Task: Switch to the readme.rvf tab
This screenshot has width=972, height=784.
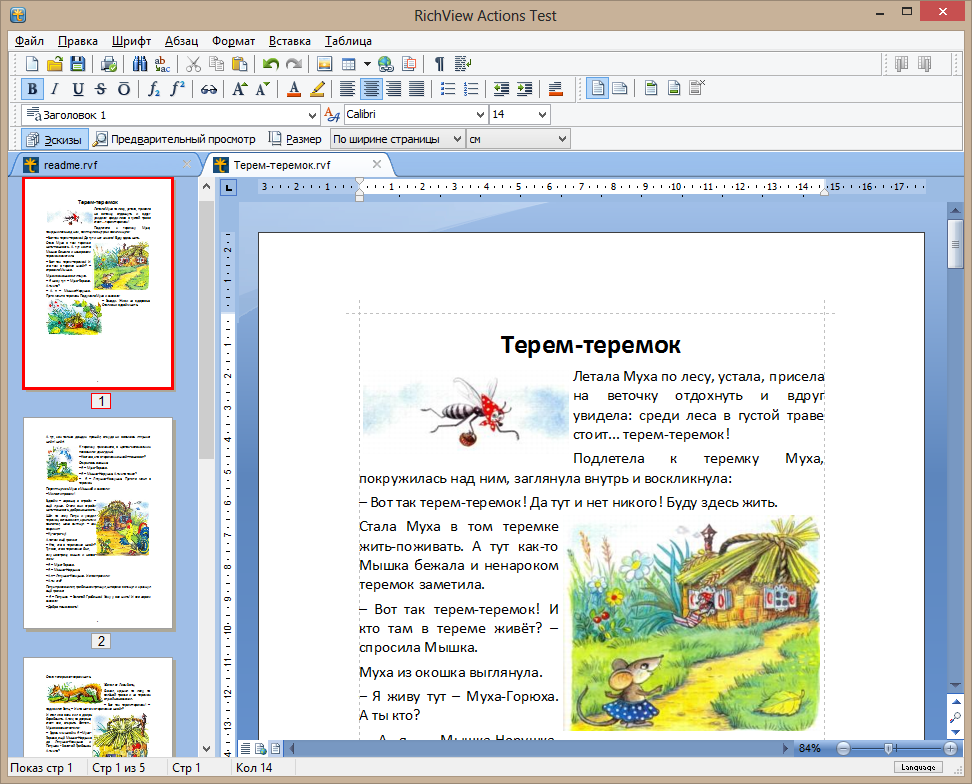Action: [70, 164]
